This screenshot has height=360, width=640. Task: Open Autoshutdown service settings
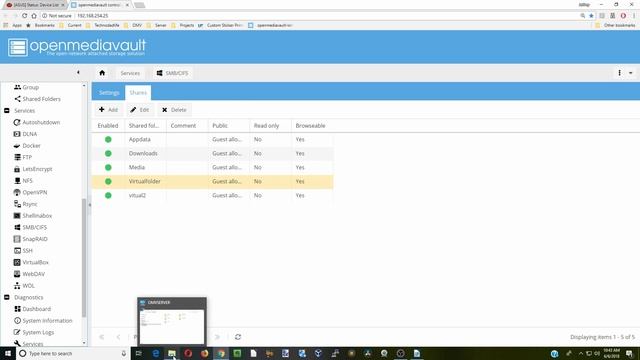coord(37,122)
